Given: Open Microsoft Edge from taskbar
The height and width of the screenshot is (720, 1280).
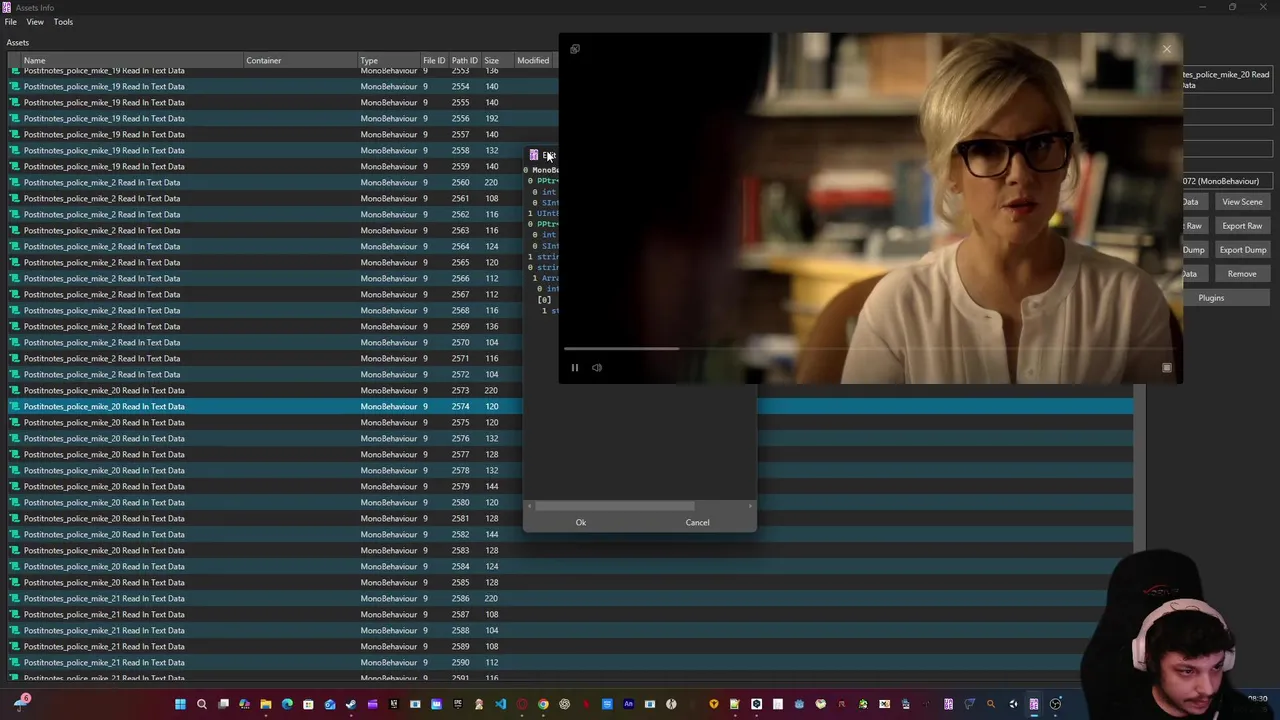Looking at the screenshot, I should click(287, 704).
